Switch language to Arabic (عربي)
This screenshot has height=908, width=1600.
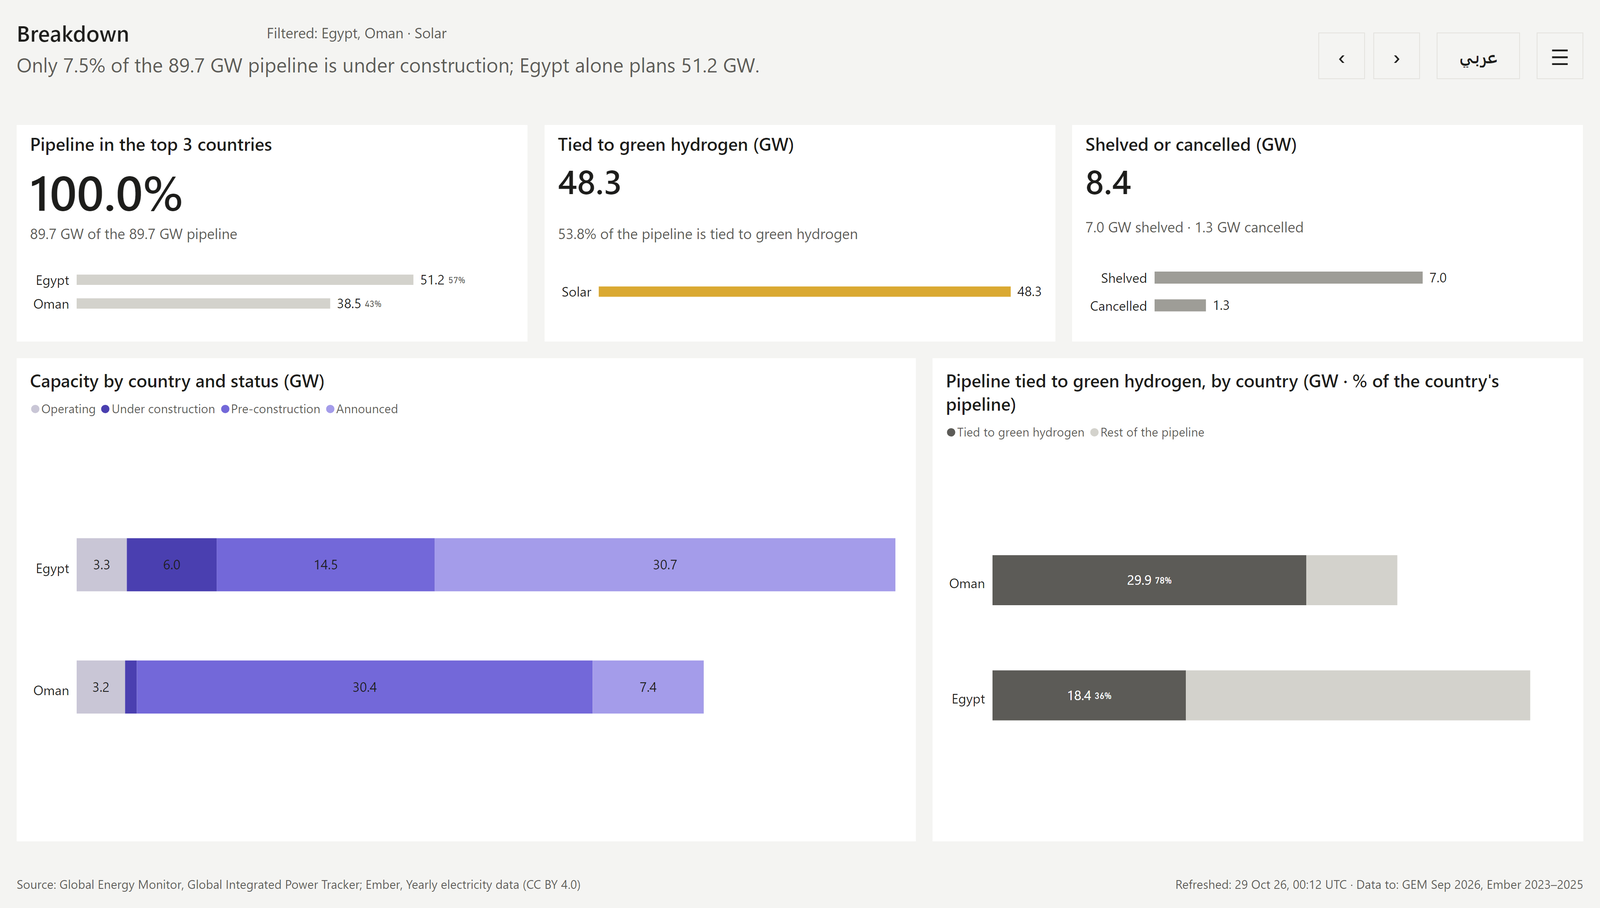(1478, 56)
